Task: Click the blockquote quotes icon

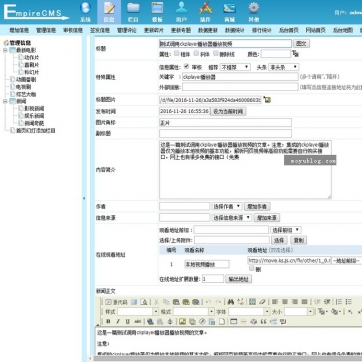Action: (263, 321)
